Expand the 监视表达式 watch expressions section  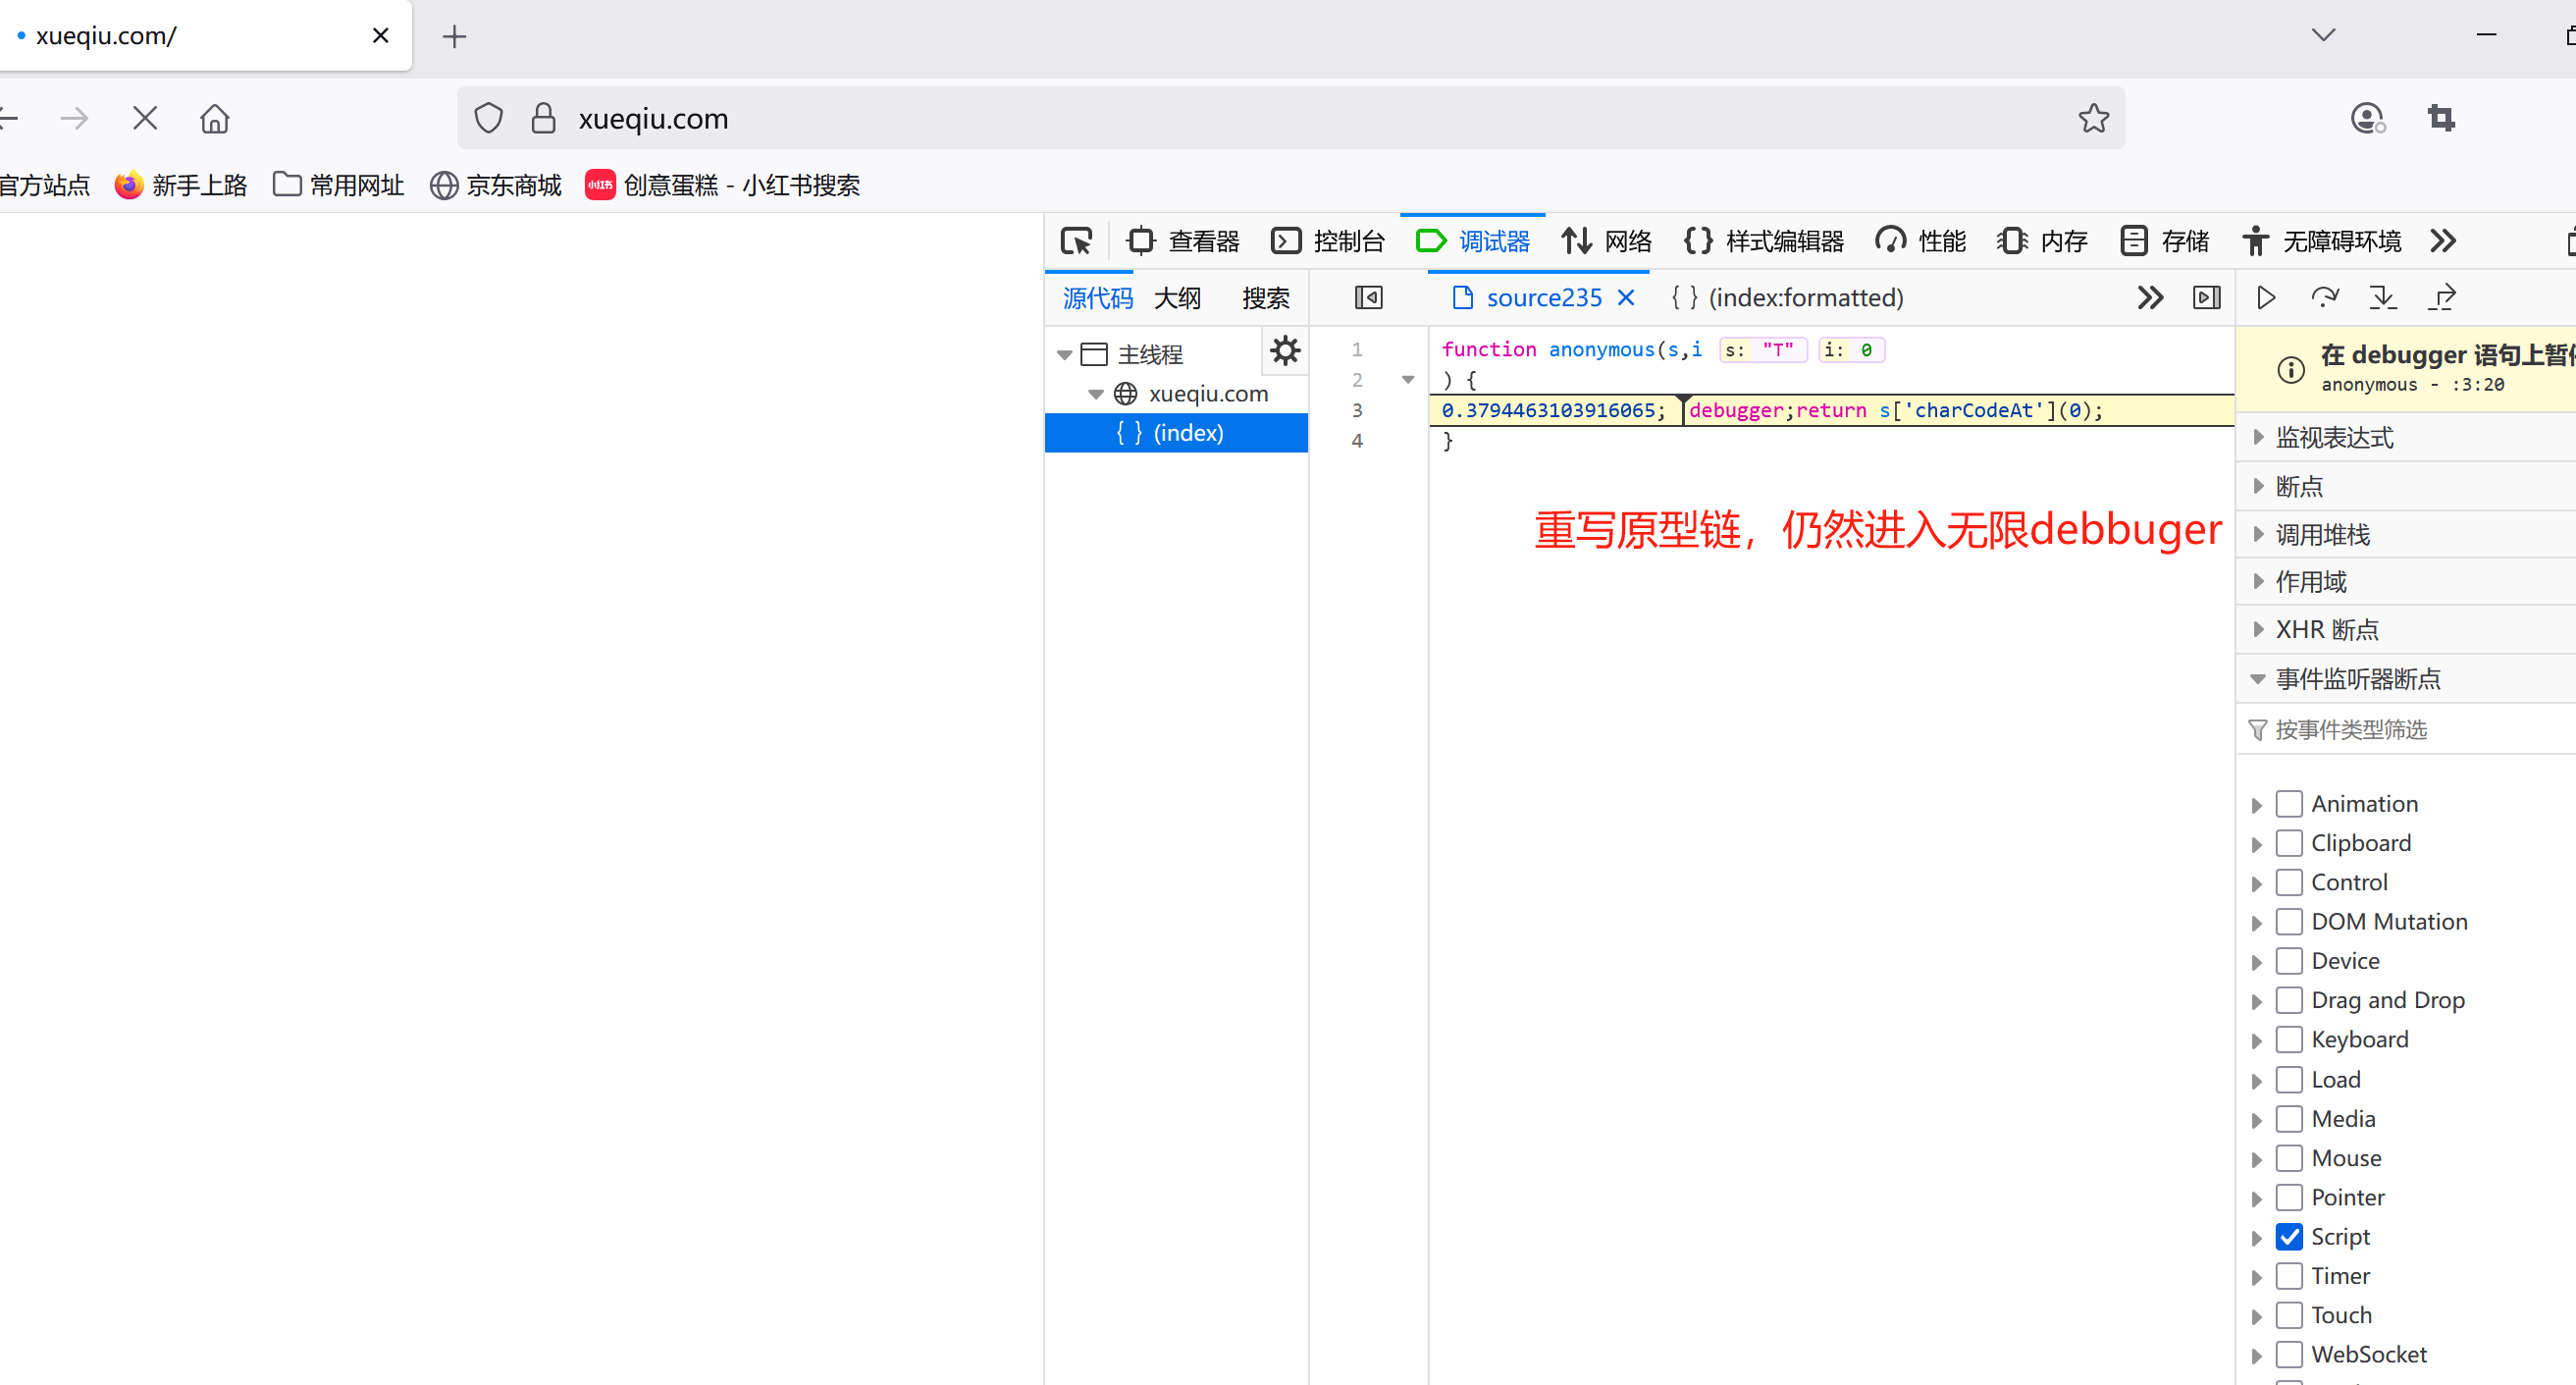click(2333, 437)
